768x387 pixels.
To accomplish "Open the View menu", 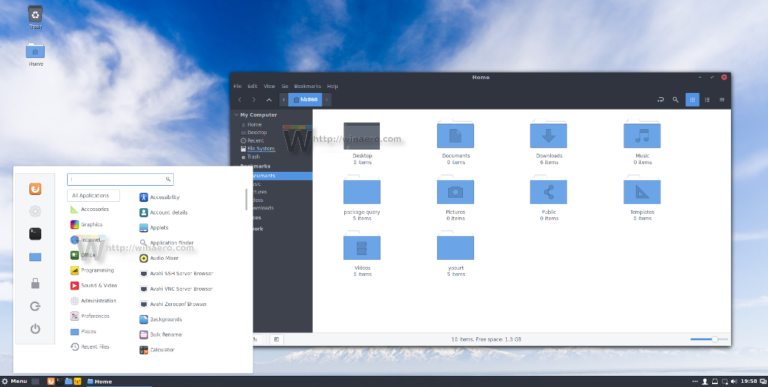I will 269,86.
